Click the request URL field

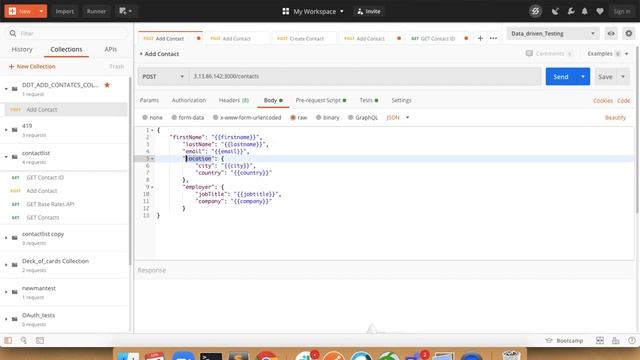tap(365, 76)
